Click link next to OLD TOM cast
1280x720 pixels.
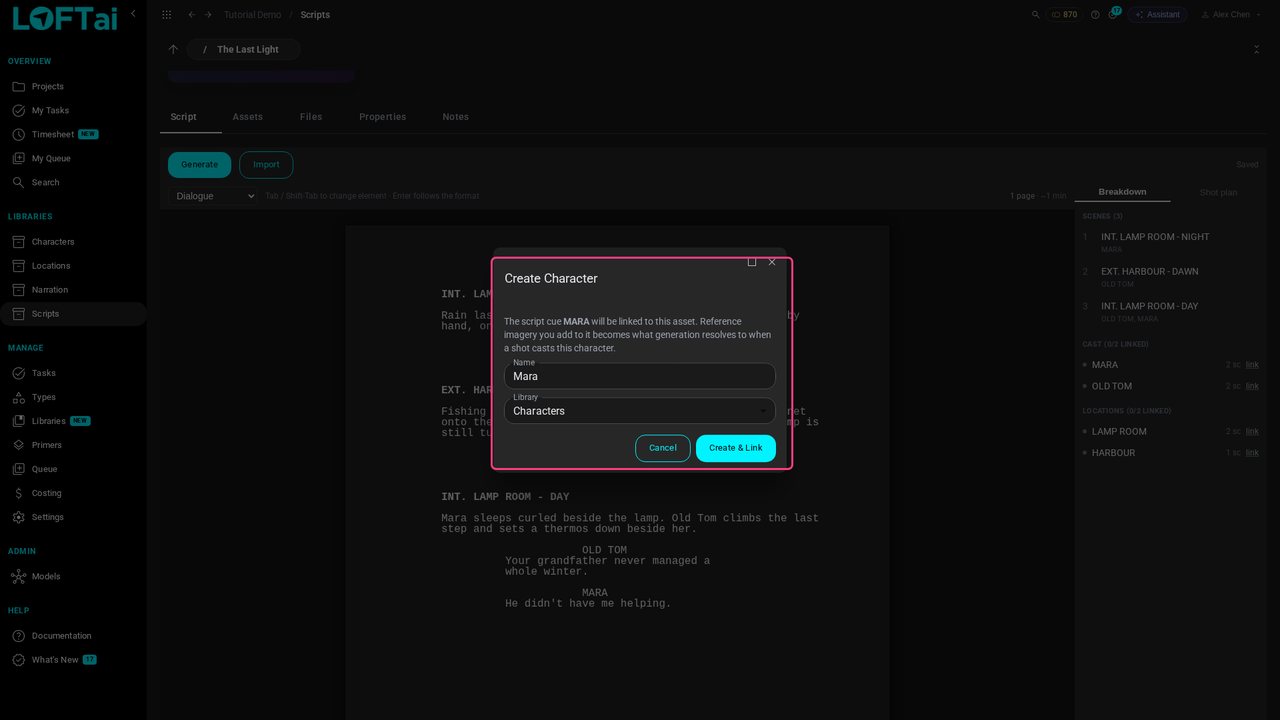coord(1252,386)
